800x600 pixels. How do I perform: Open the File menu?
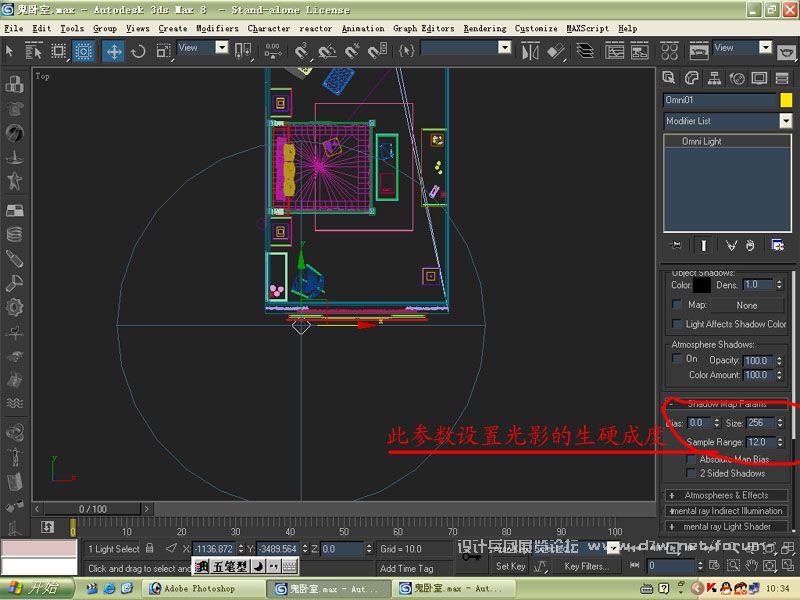click(13, 29)
